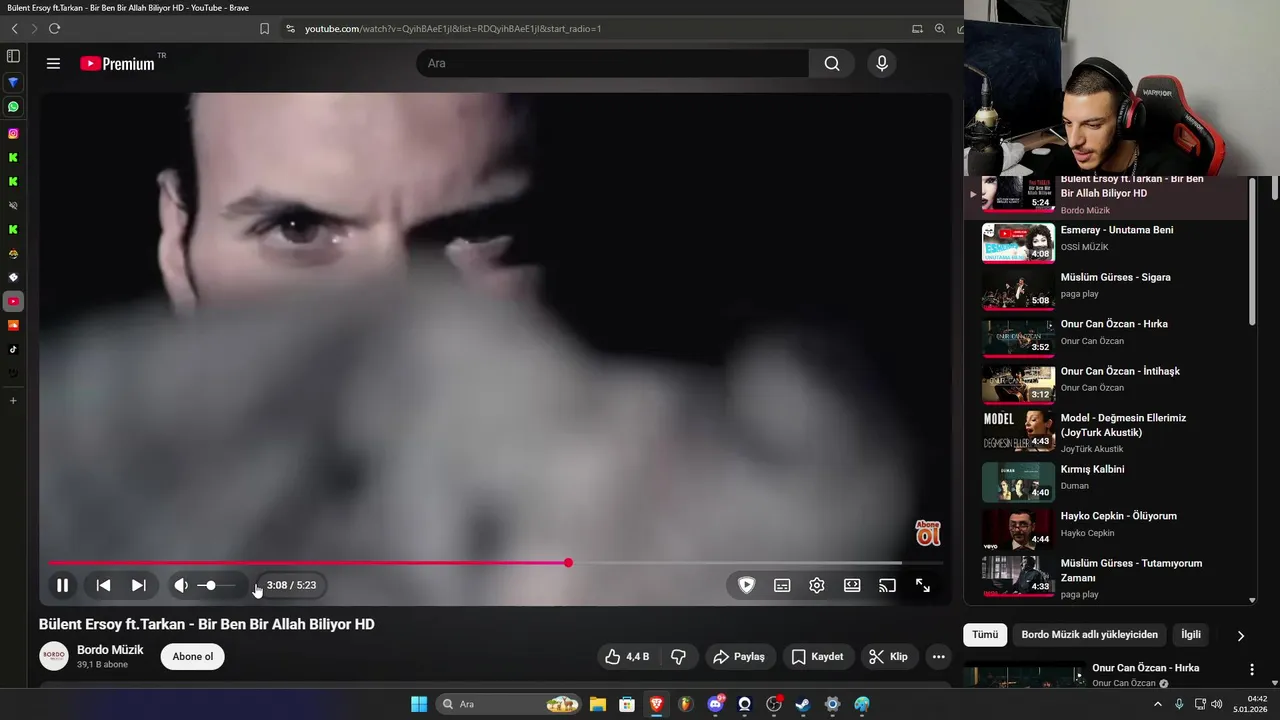This screenshot has height=720, width=1280.
Task: Open TikTok from Brave sidebar
Action: coord(13,349)
